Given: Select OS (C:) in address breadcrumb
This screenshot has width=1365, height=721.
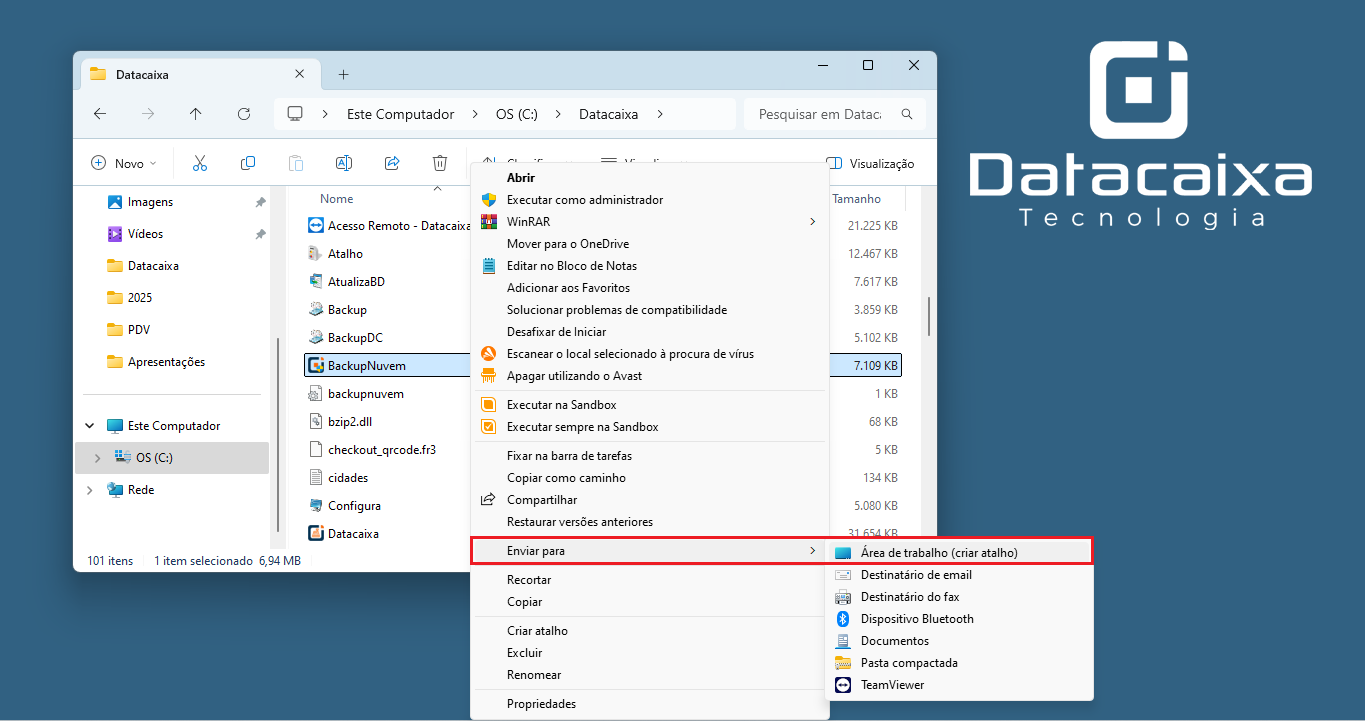Looking at the screenshot, I should 517,114.
